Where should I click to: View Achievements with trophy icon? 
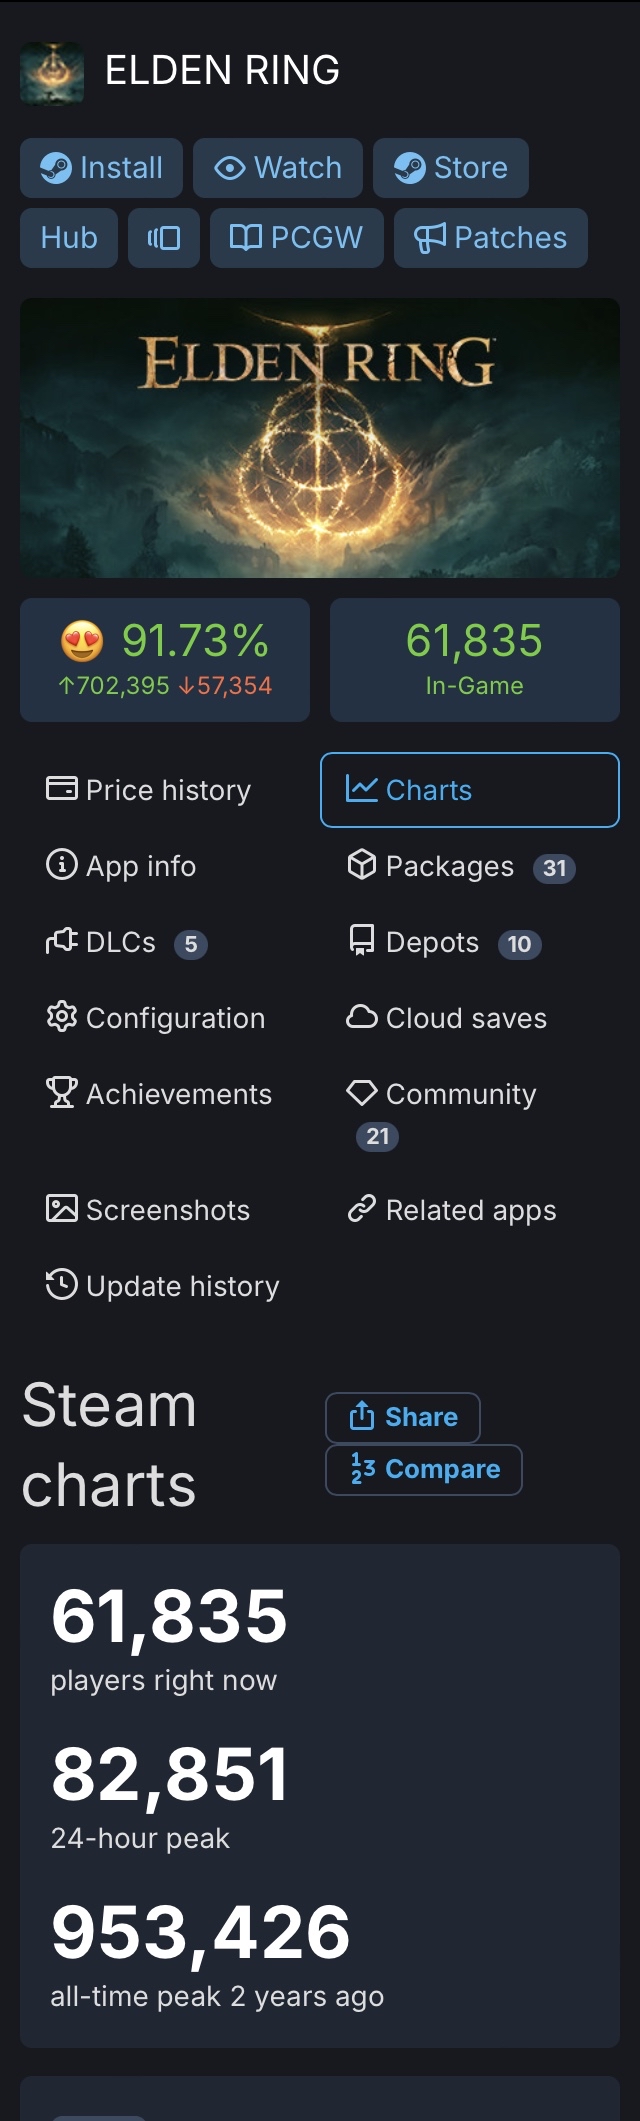pyautogui.click(x=159, y=1094)
